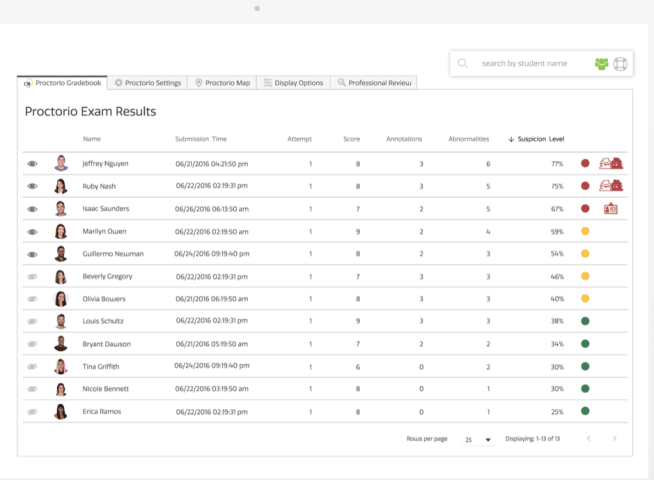
Task: Click Marilyn Owen's 59% suspicion value
Action: [x=557, y=231]
